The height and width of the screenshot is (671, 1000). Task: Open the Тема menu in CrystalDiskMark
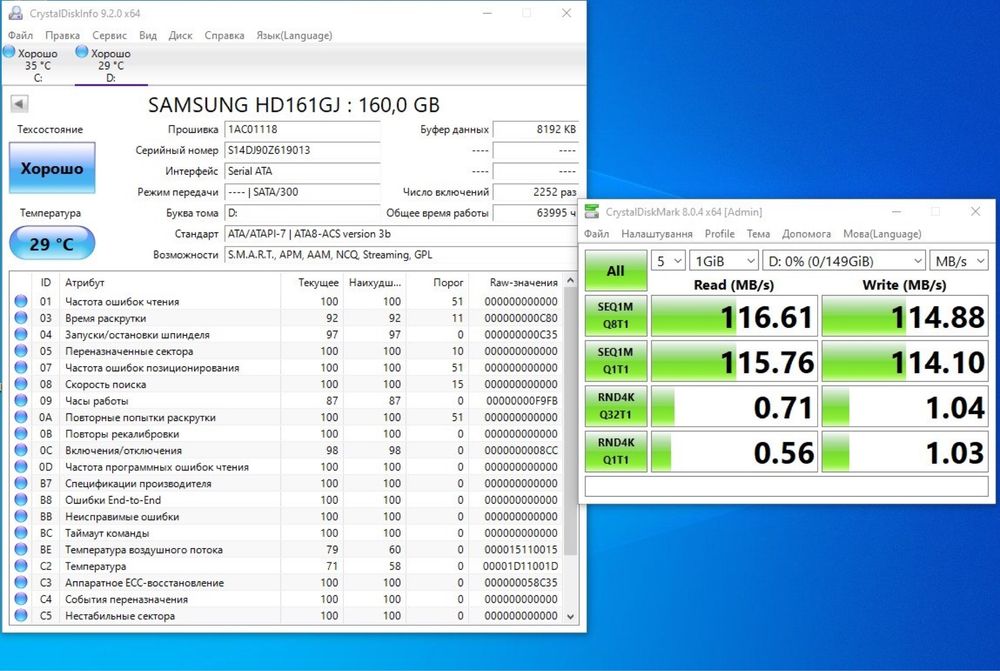click(x=758, y=233)
